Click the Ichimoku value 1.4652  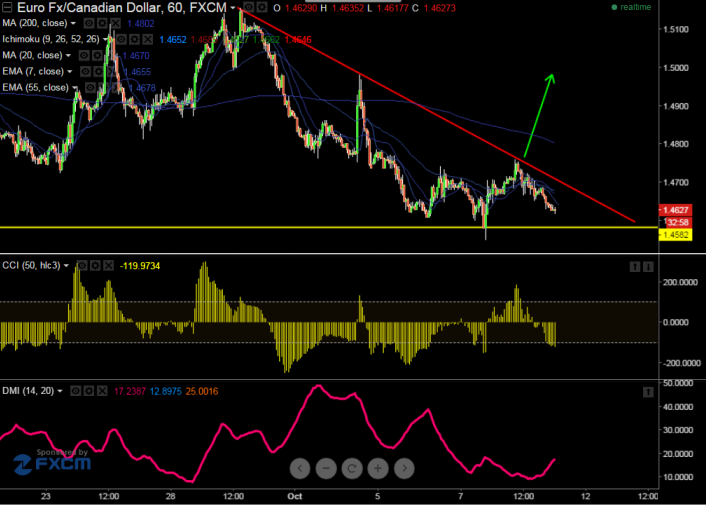pos(173,40)
